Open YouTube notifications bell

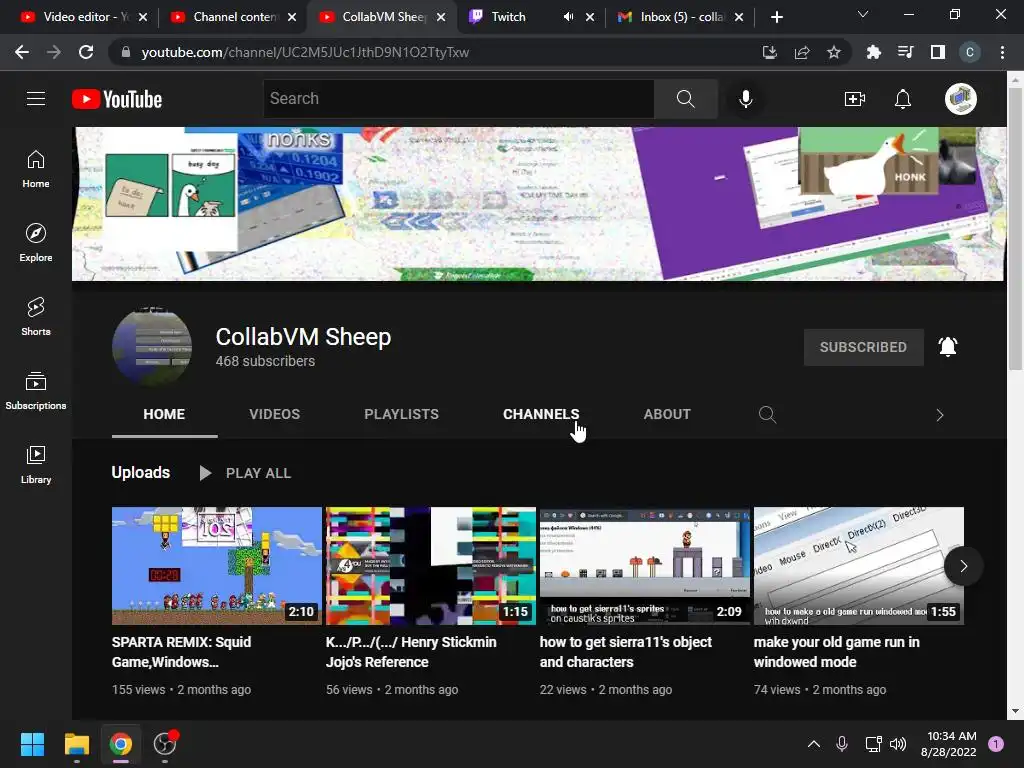(x=903, y=99)
